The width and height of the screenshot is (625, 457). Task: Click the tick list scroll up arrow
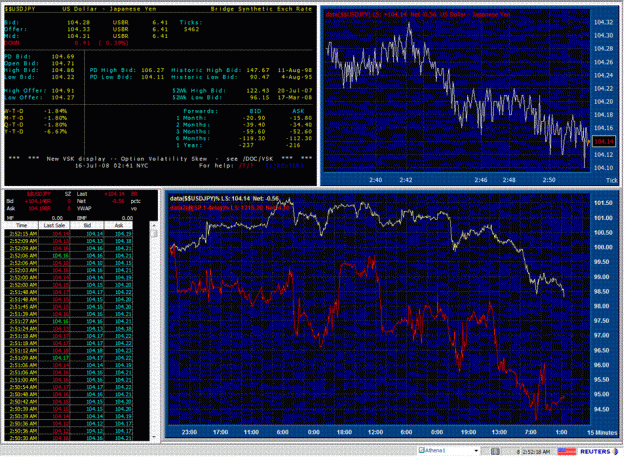click(x=154, y=226)
